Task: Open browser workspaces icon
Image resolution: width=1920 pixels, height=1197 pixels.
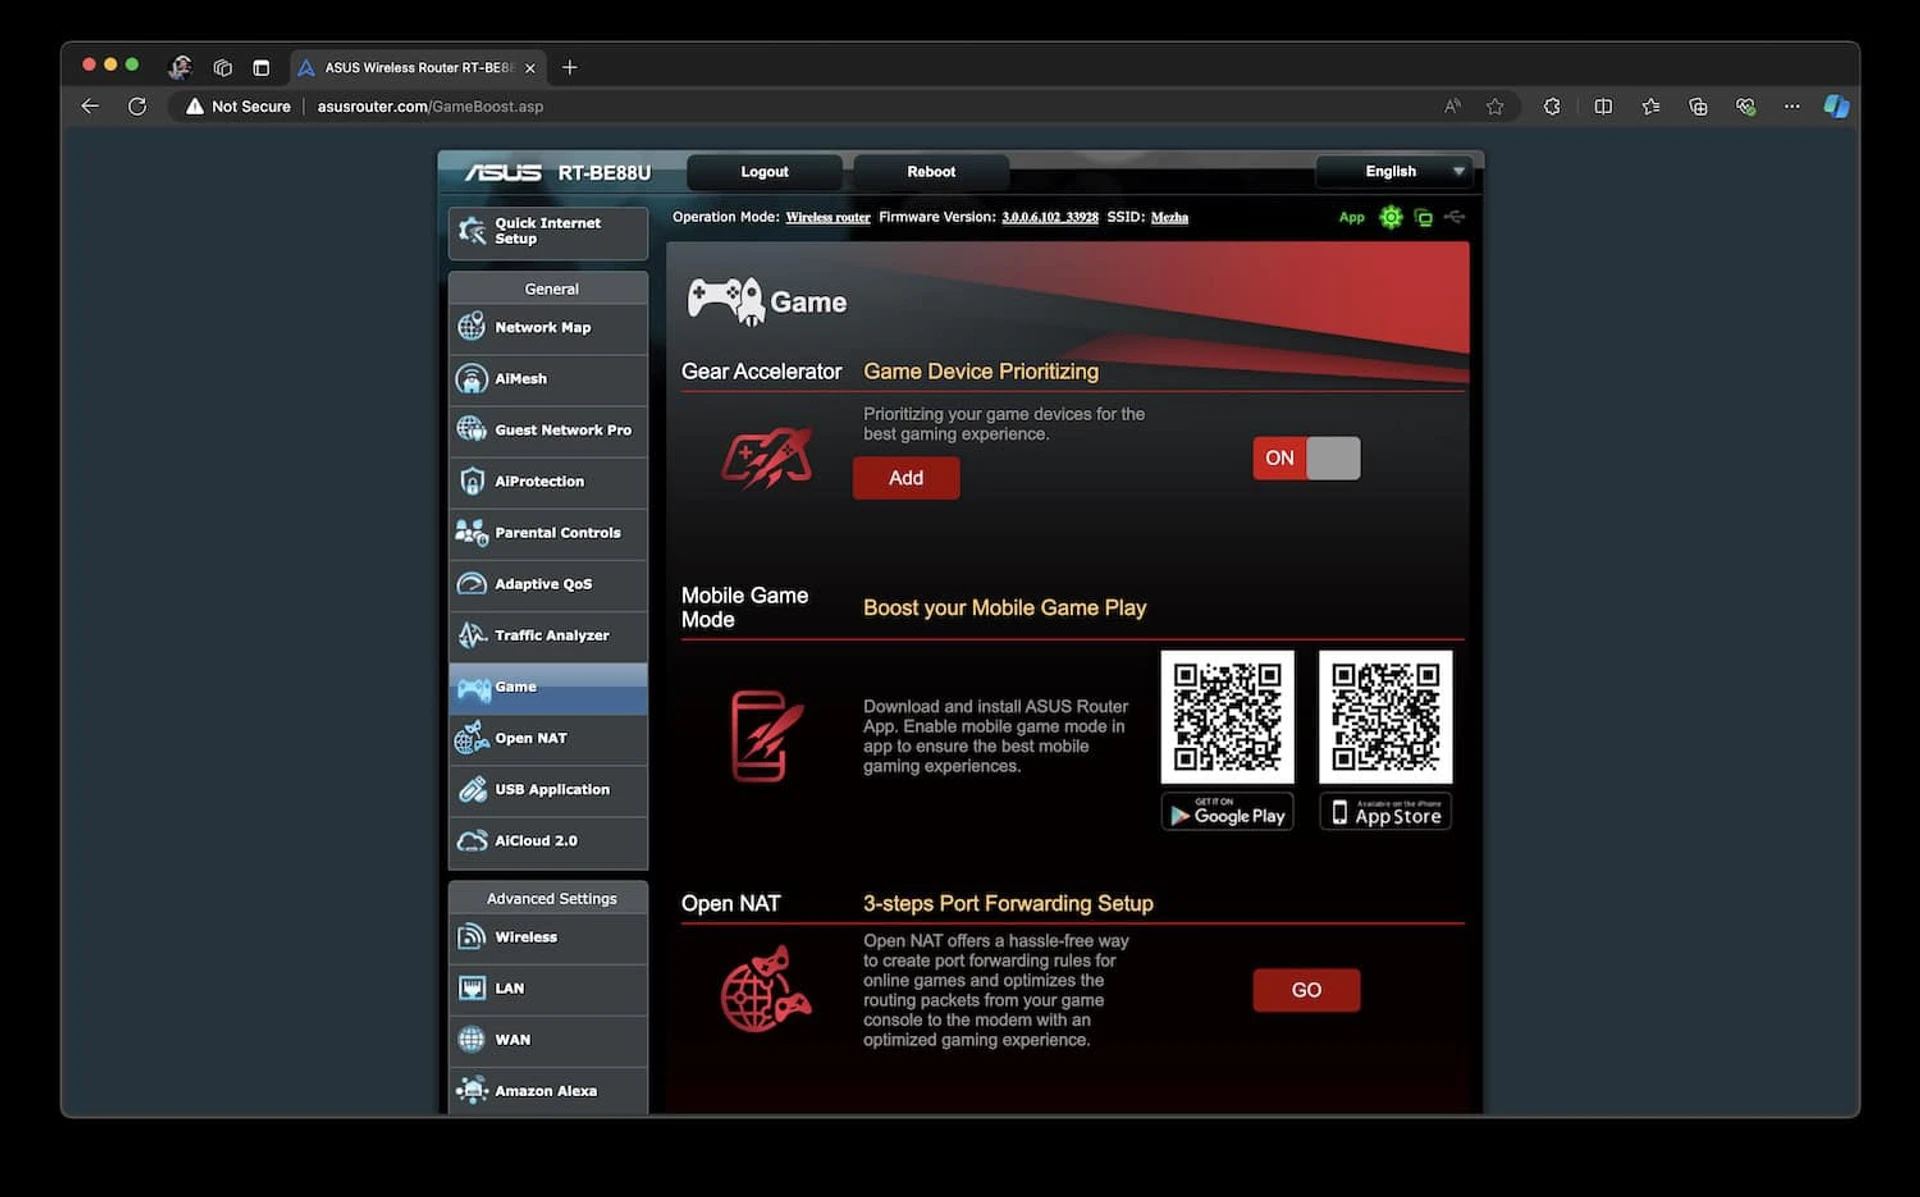Action: click(222, 67)
